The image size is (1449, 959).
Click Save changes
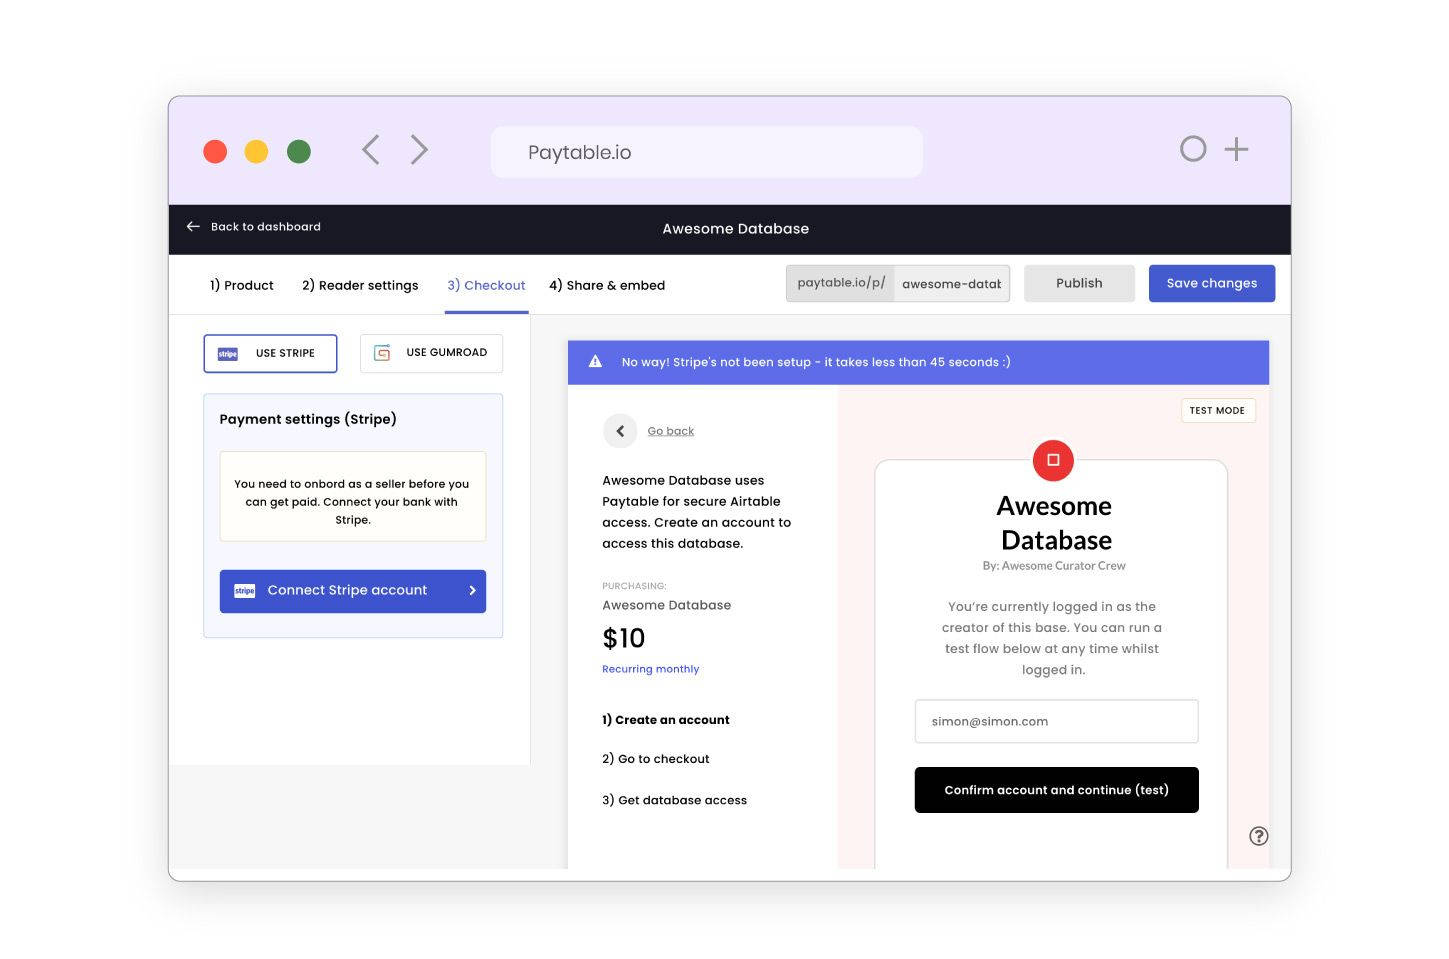(1212, 283)
